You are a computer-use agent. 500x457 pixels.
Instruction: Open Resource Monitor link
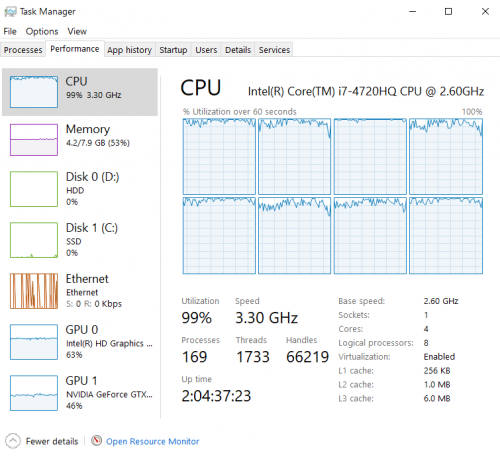click(152, 441)
